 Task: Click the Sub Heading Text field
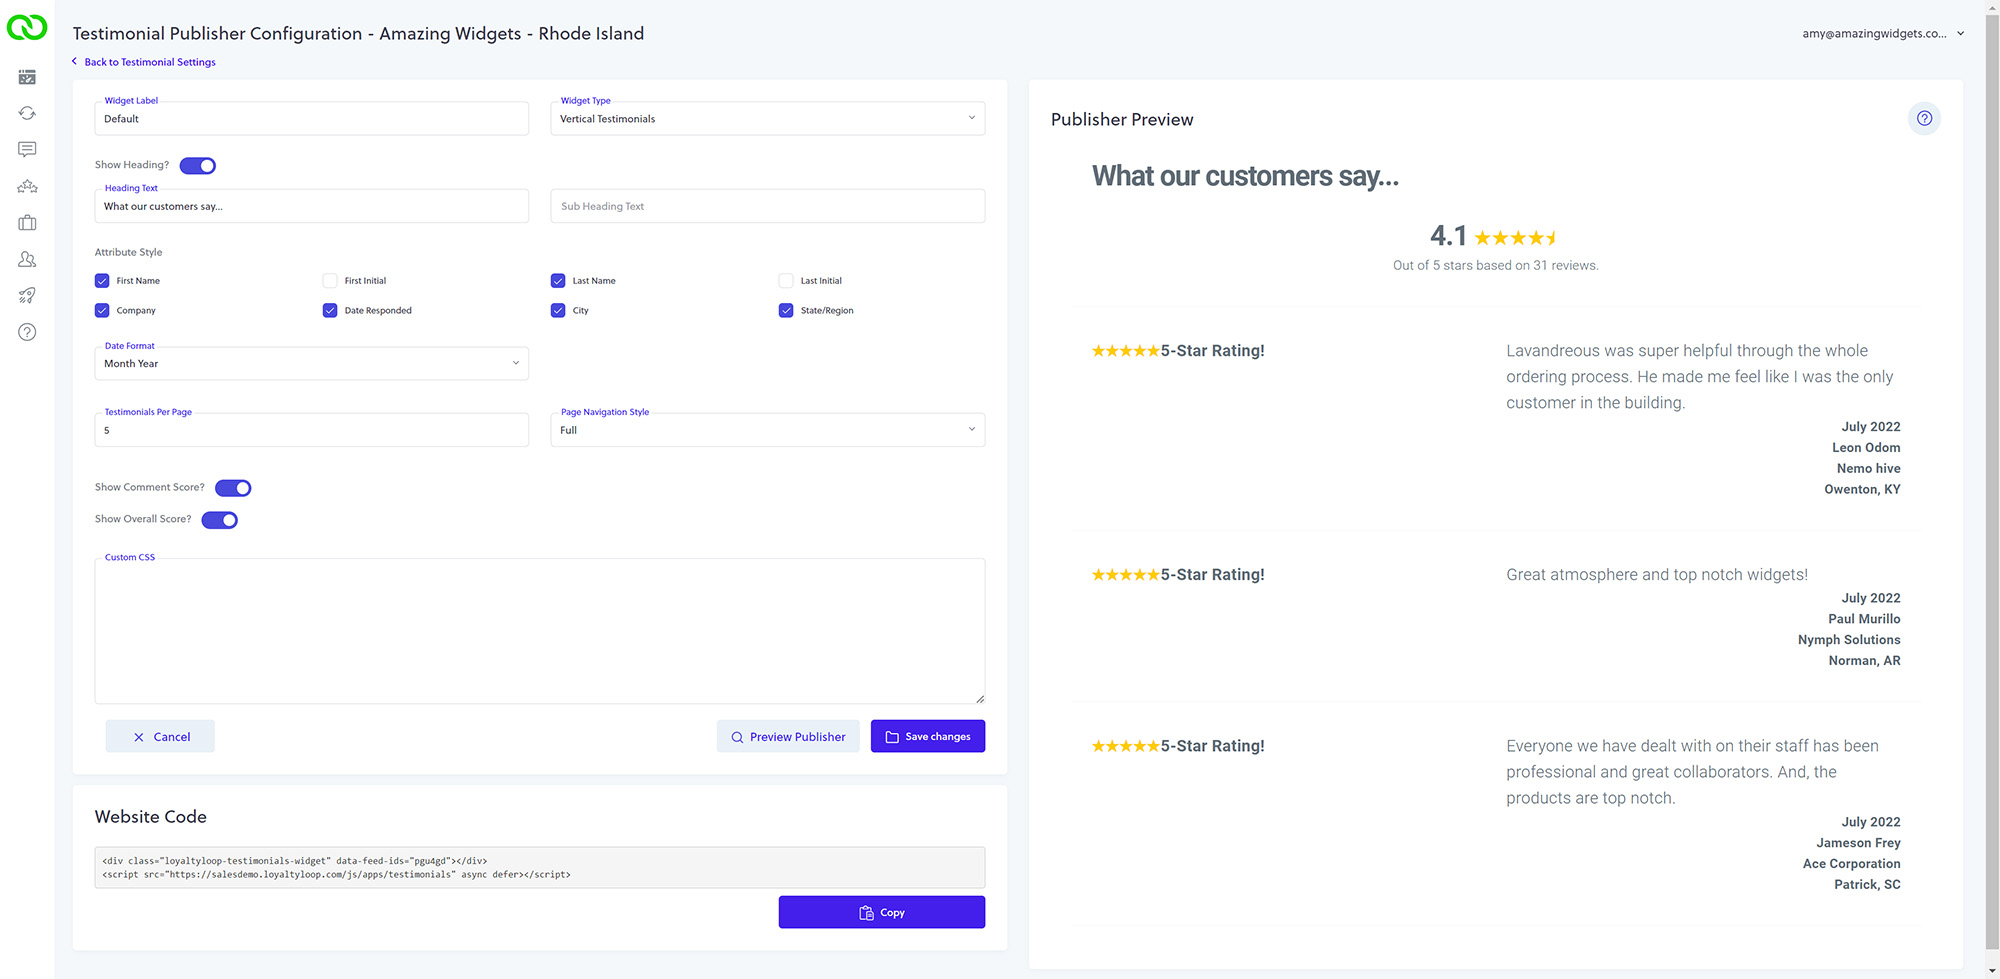tap(768, 206)
